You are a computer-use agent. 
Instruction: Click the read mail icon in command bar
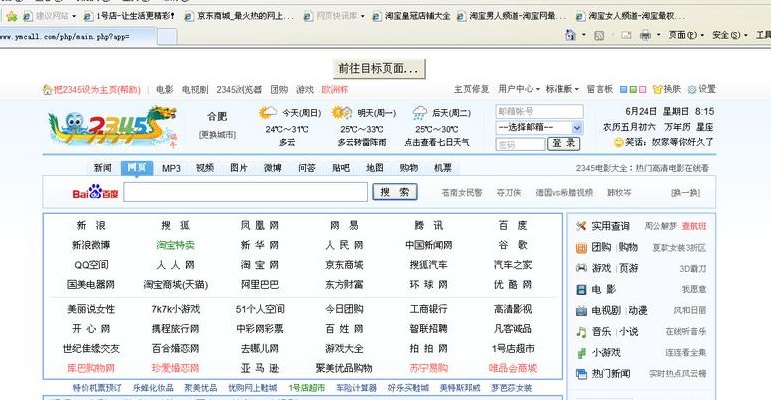626,35
